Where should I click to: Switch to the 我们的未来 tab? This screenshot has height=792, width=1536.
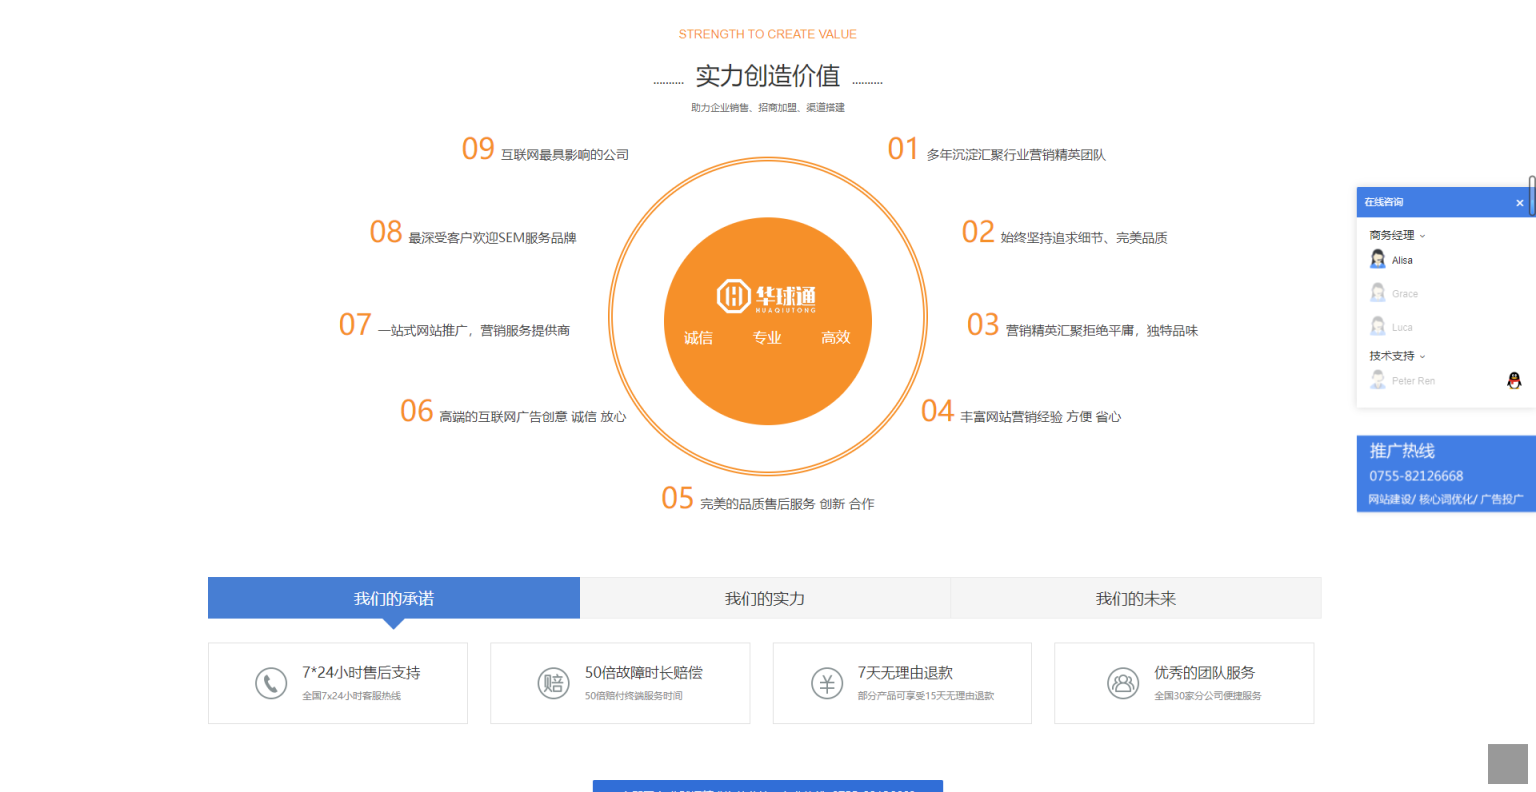(1136, 598)
